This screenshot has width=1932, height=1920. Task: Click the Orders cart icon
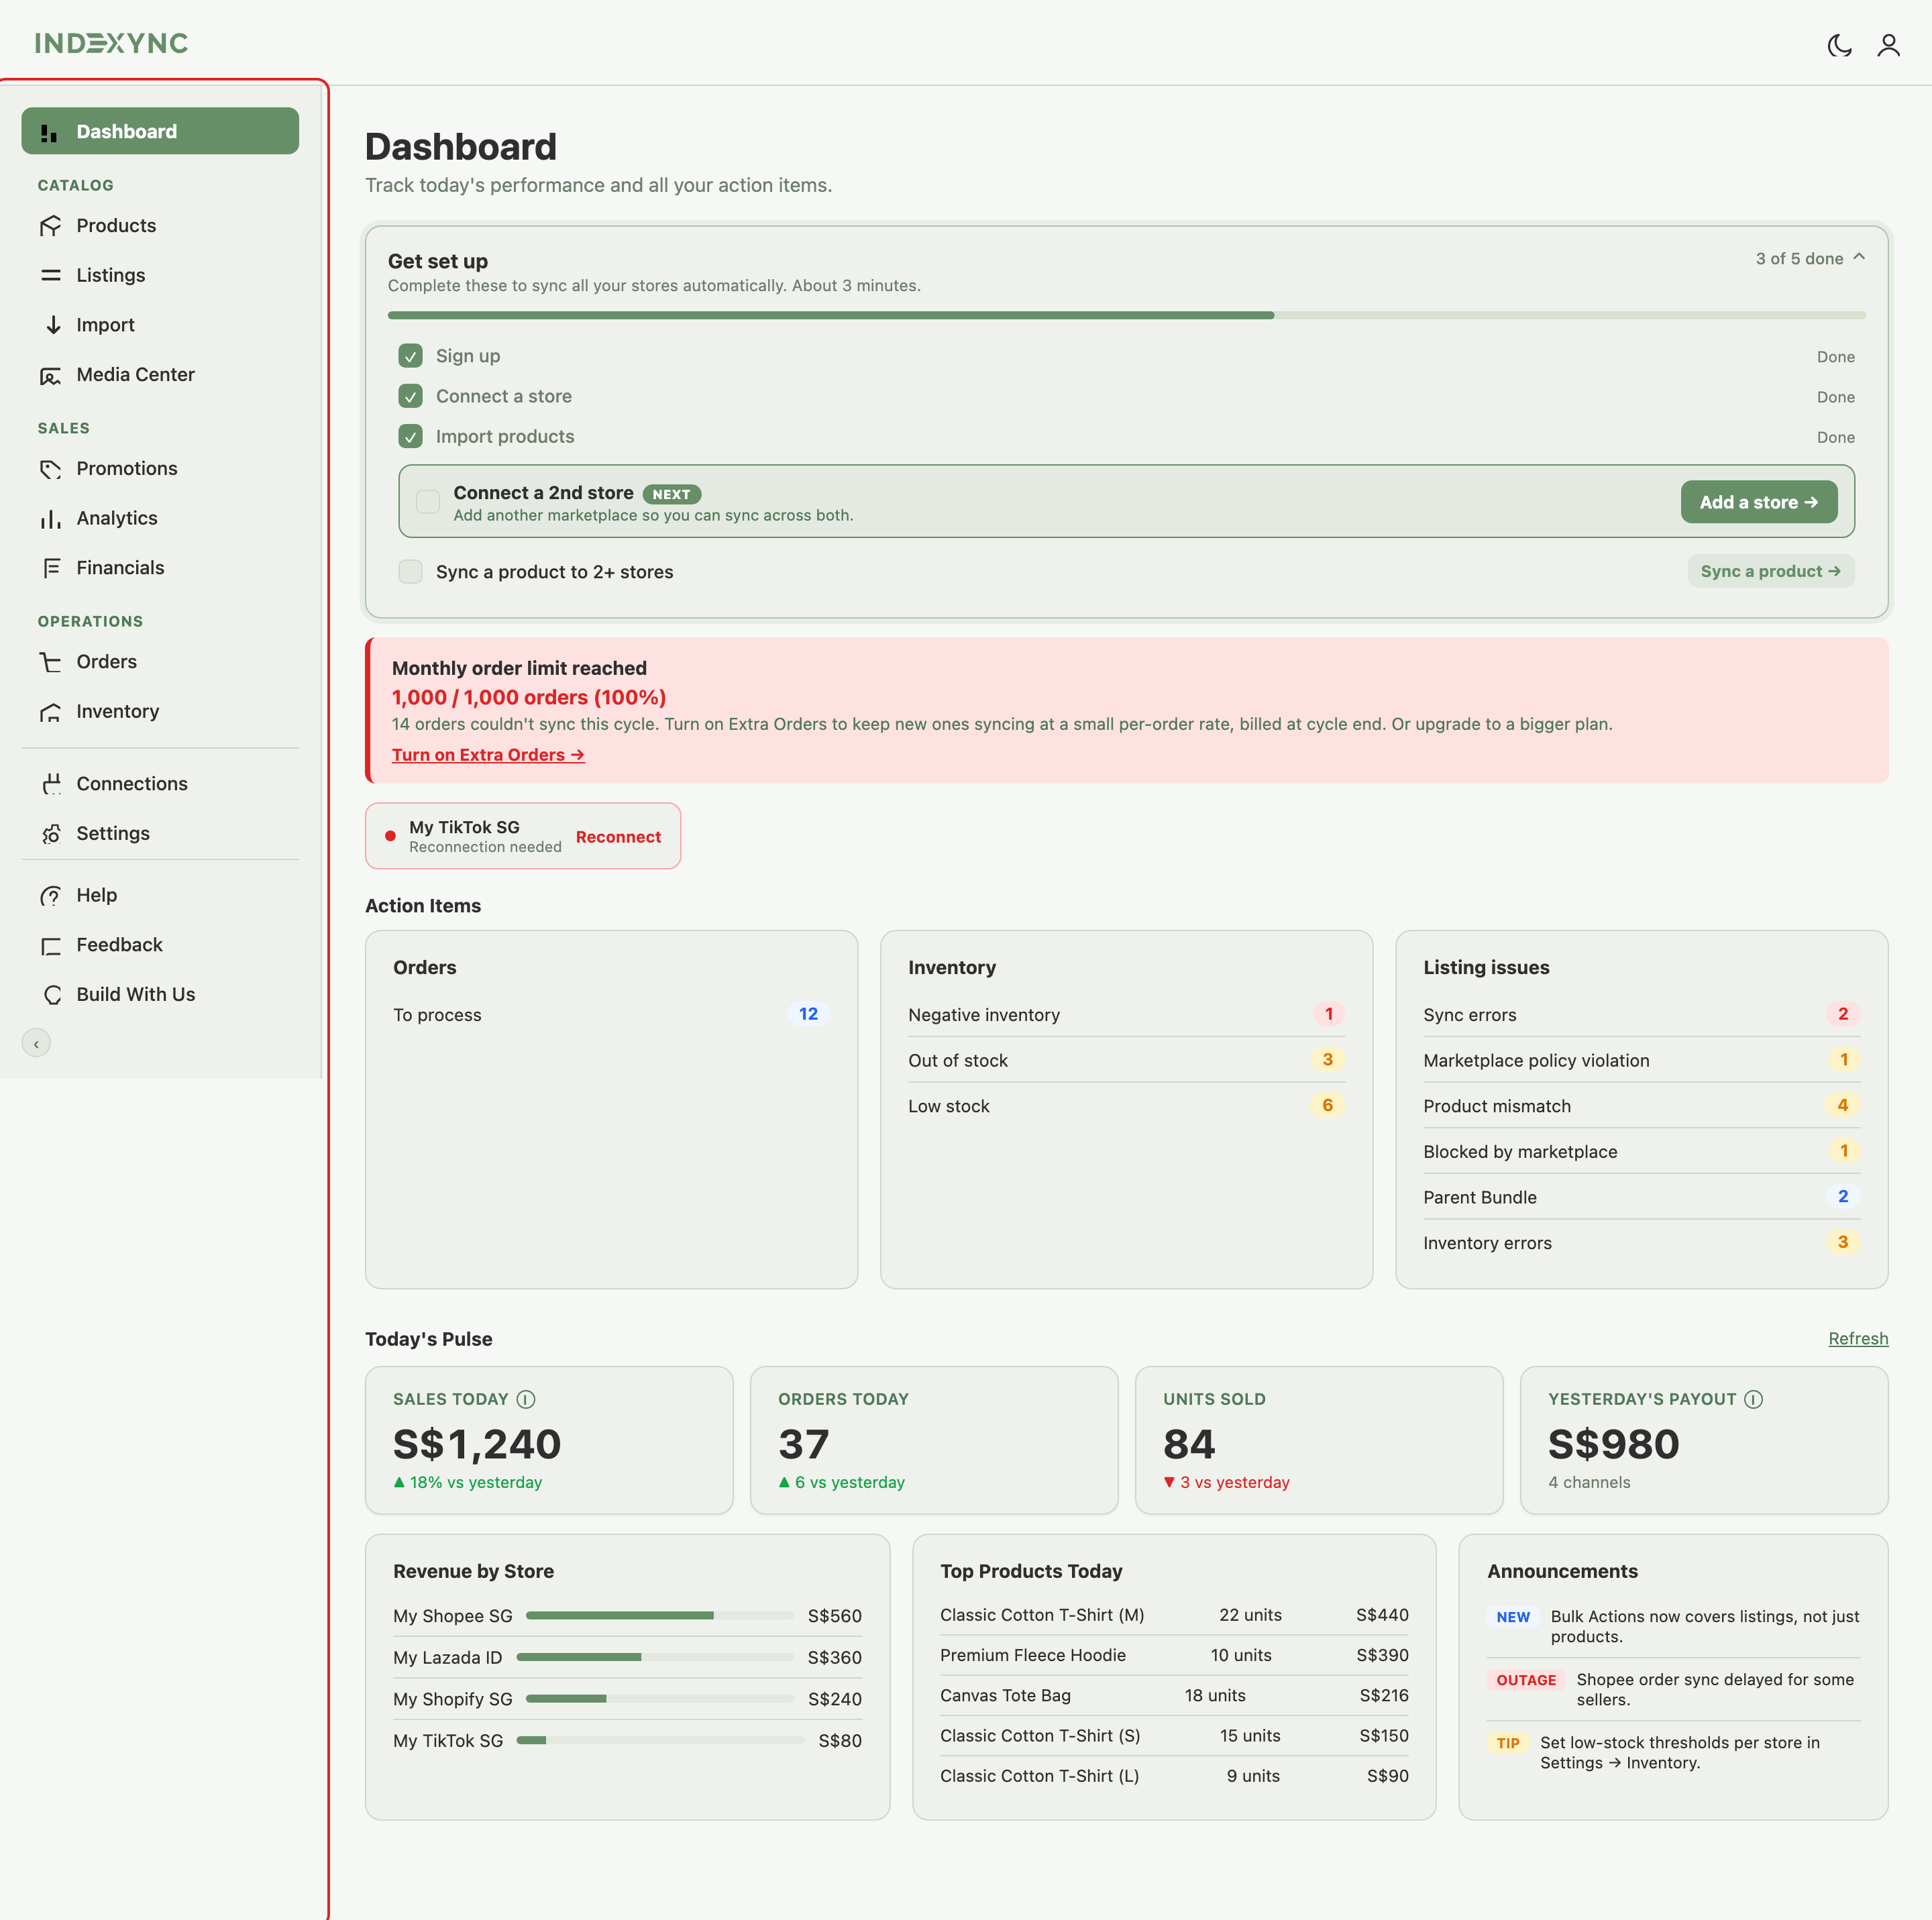click(x=50, y=662)
